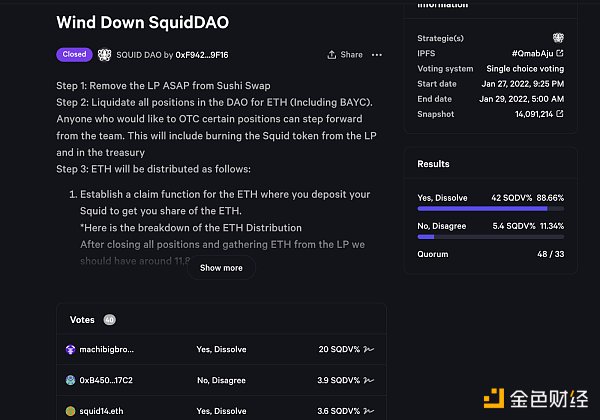The width and height of the screenshot is (600, 420).
Task: View signature icon for 0xB450 vote
Action: pos(367,381)
